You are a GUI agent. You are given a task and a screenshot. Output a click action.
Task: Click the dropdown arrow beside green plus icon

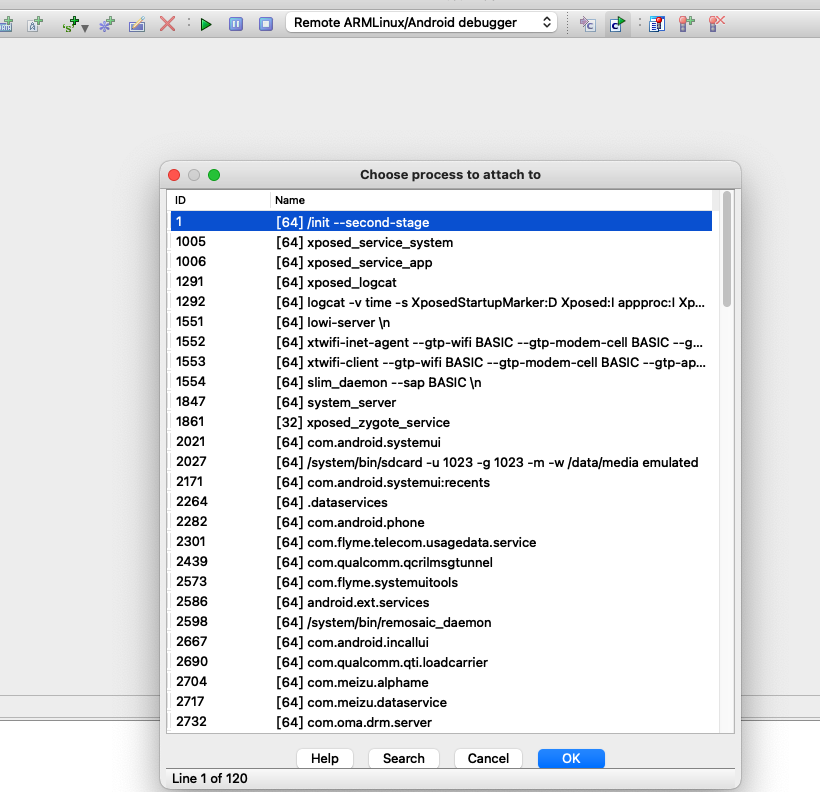tap(85, 27)
